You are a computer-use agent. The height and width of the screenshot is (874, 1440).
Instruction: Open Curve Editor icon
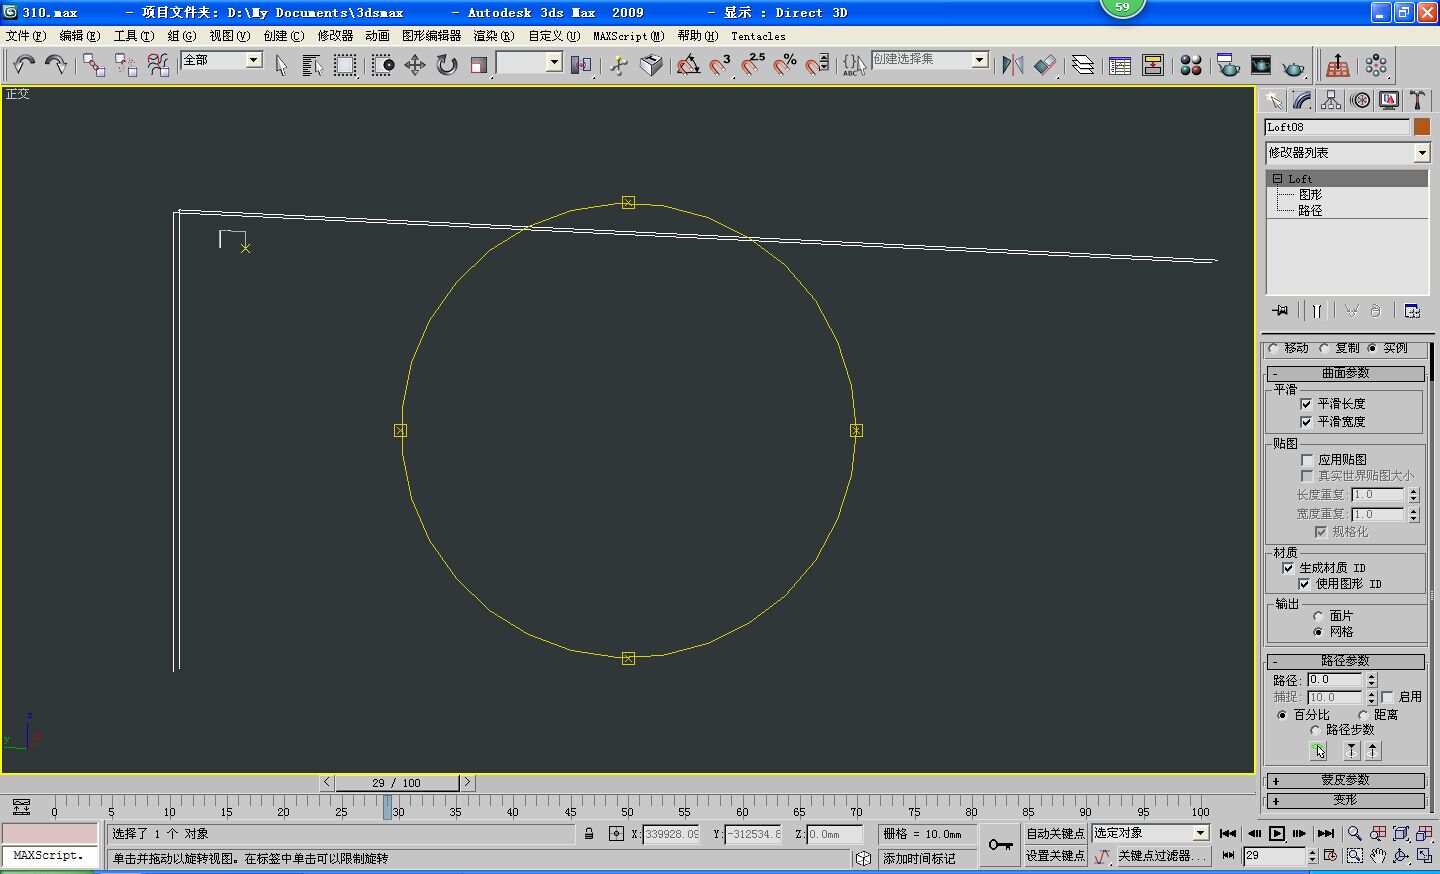(x=1120, y=65)
